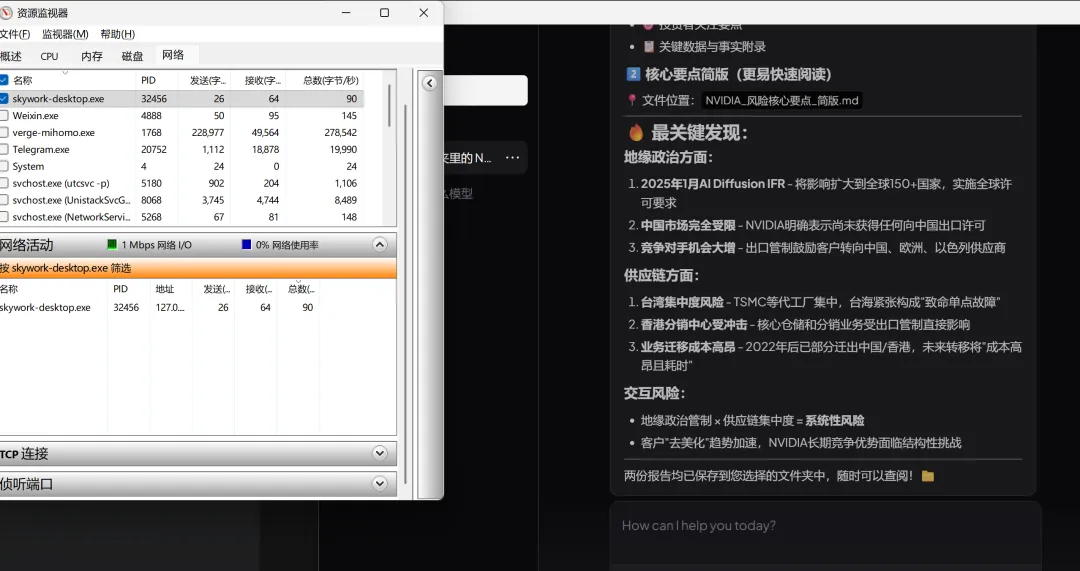Expand the 侦听端口 section
The width and height of the screenshot is (1080, 571).
click(380, 484)
